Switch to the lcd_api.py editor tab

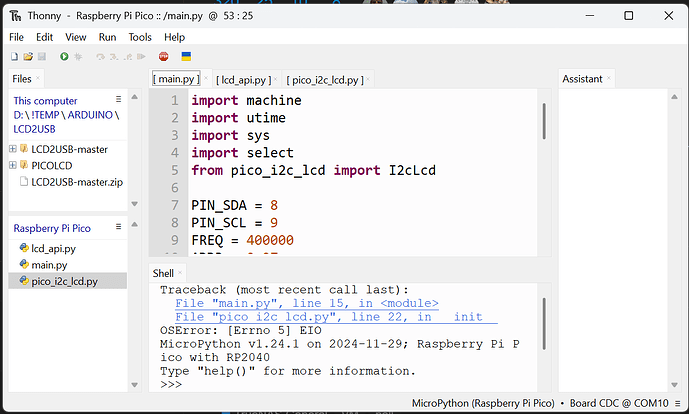point(243,80)
